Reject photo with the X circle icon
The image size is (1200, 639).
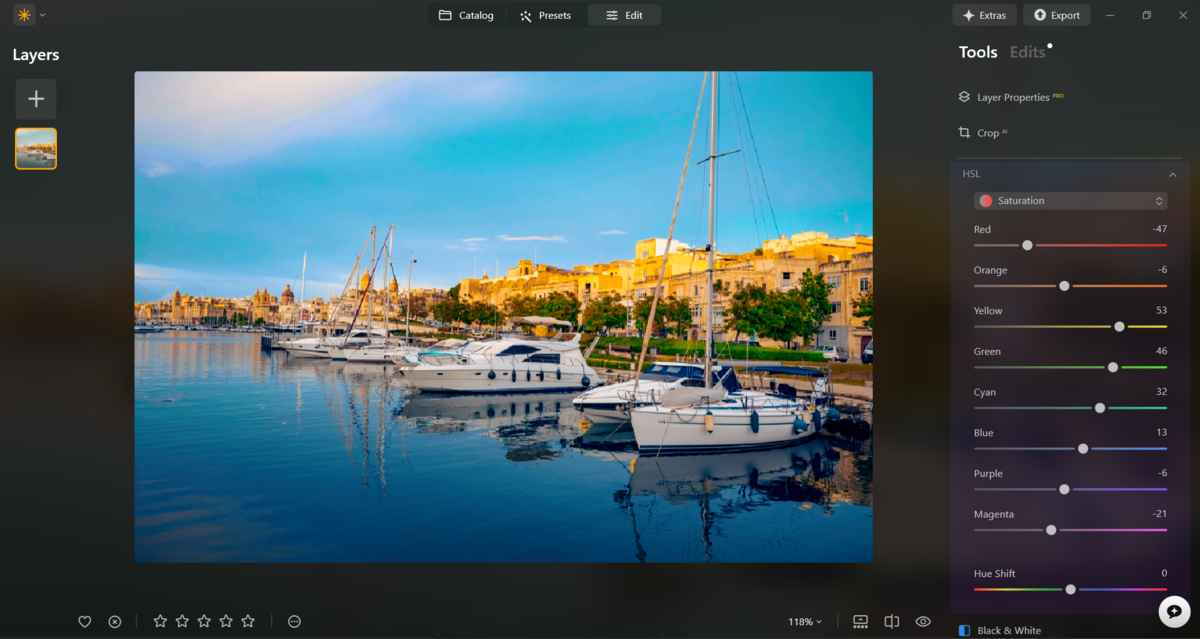coord(115,622)
